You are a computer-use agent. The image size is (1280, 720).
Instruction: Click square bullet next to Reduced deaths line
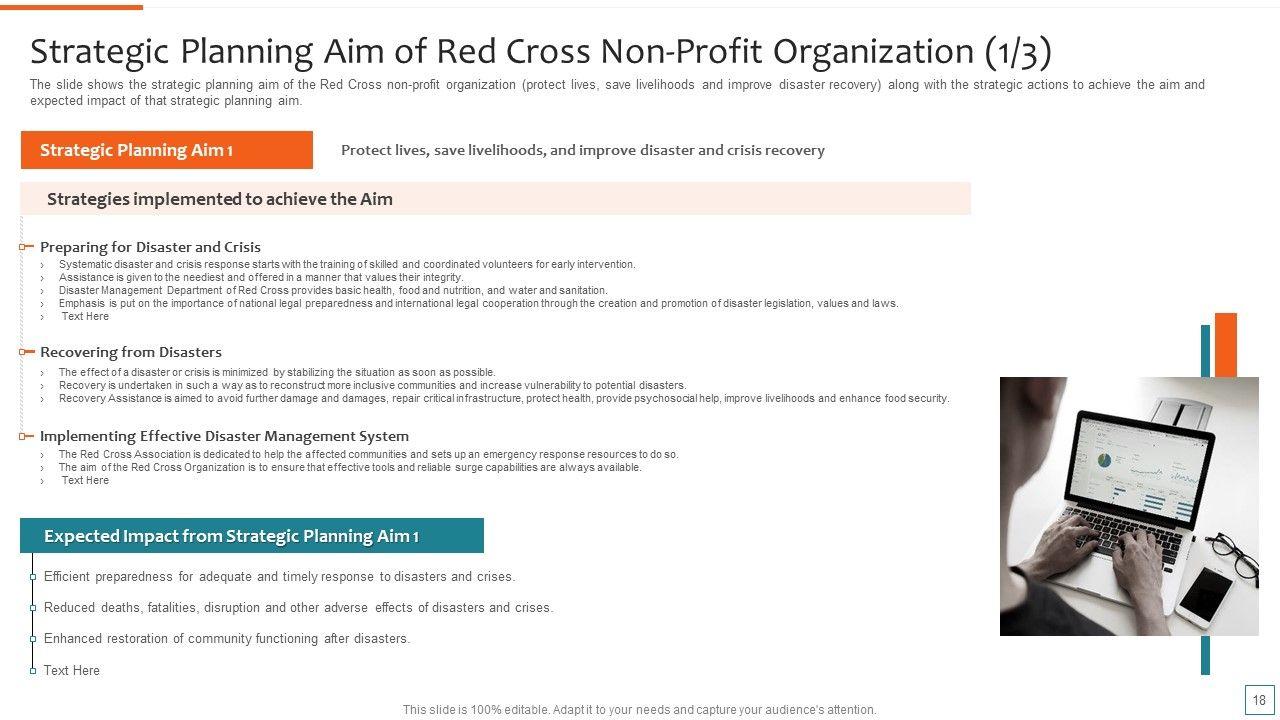pyautogui.click(x=33, y=608)
